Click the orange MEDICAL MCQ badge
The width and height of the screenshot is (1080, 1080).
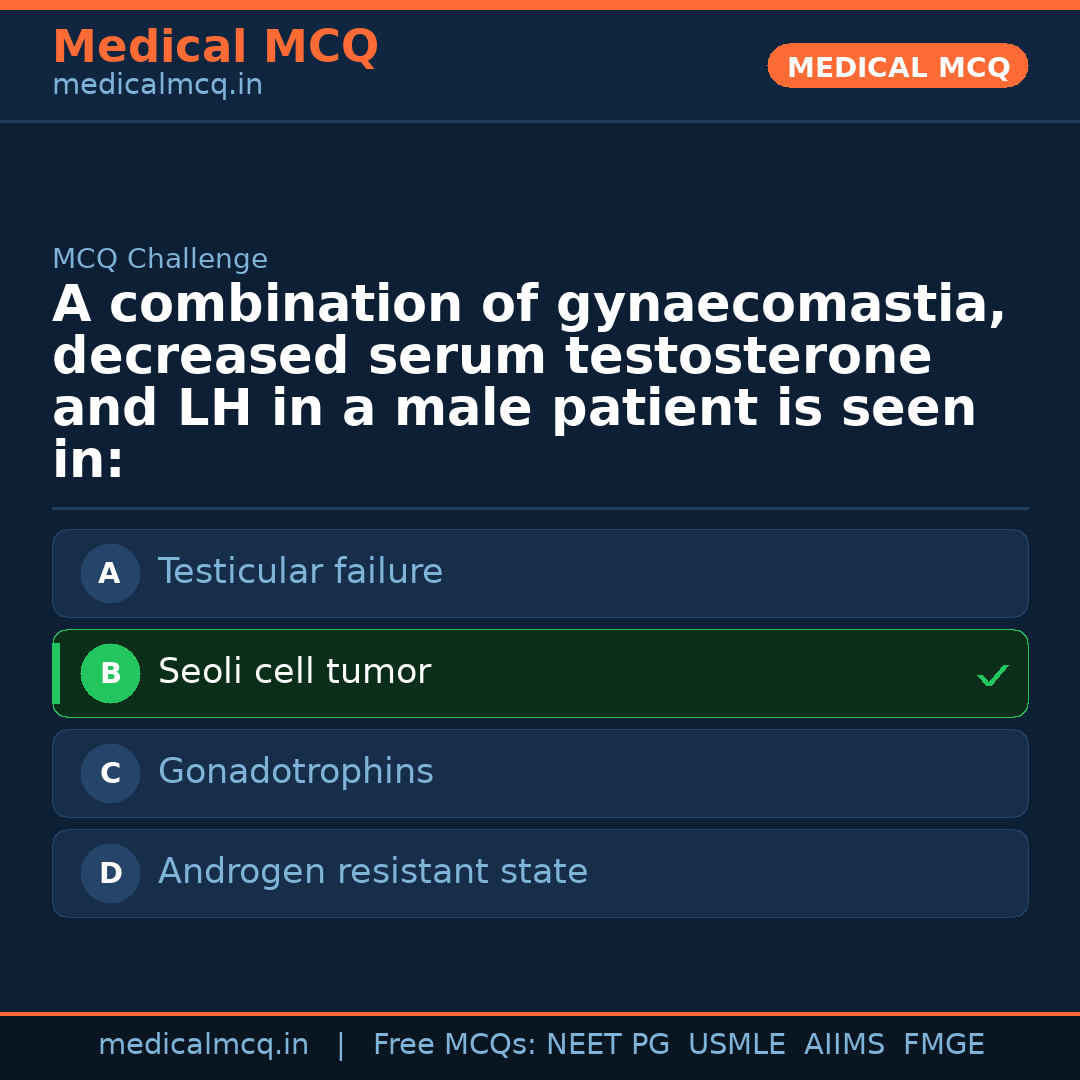coord(897,67)
